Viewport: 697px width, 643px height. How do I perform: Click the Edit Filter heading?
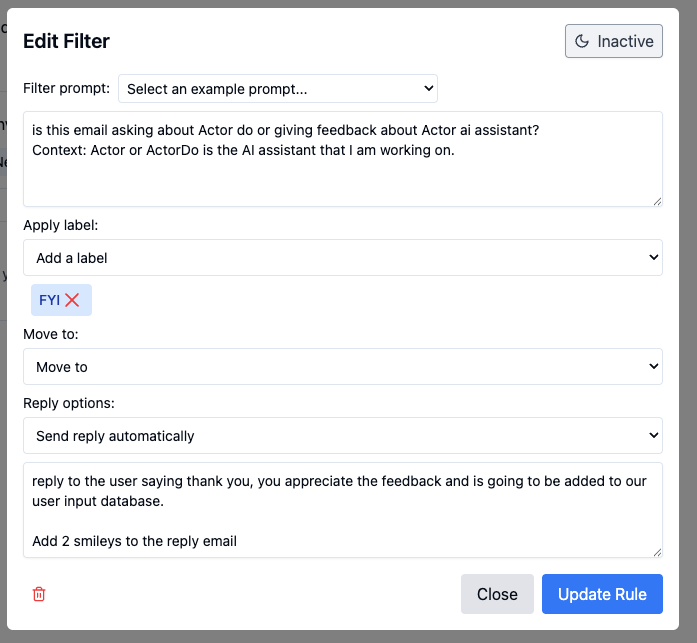pos(66,41)
